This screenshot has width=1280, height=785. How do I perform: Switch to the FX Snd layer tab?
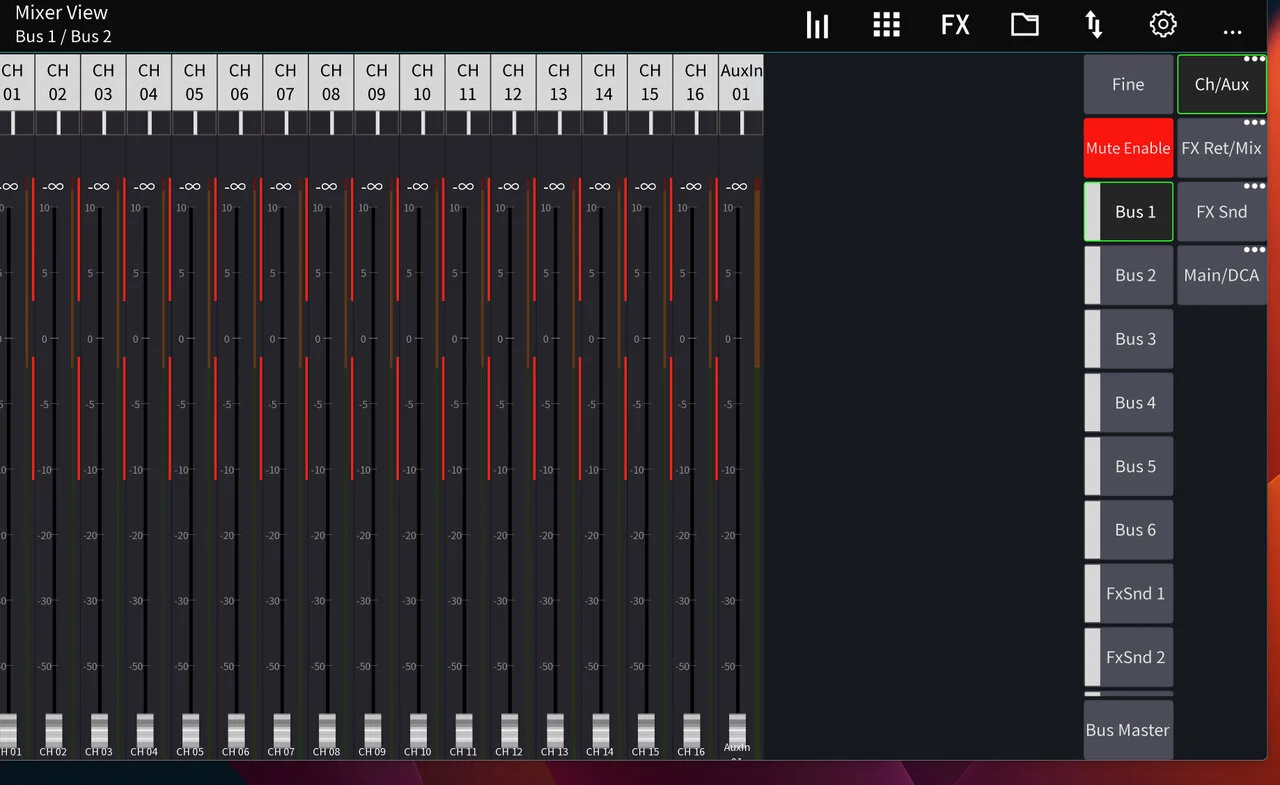(x=1222, y=212)
